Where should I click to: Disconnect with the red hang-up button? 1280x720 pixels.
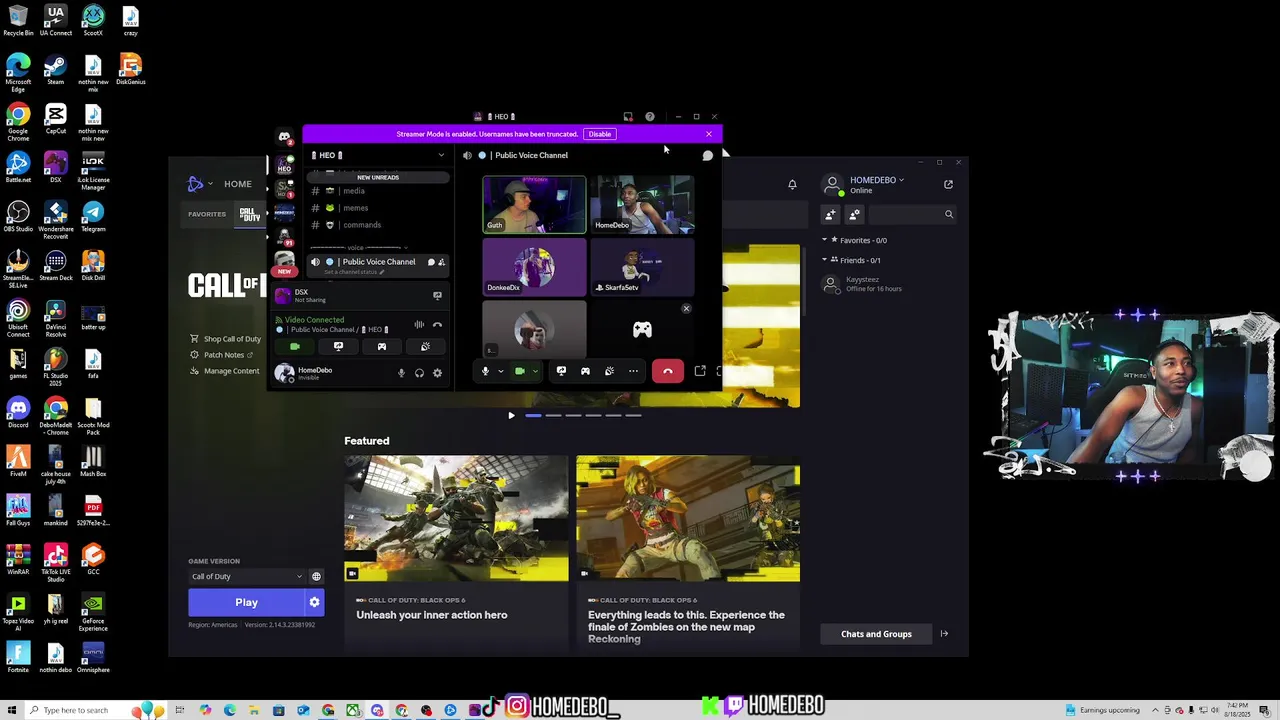coord(668,371)
